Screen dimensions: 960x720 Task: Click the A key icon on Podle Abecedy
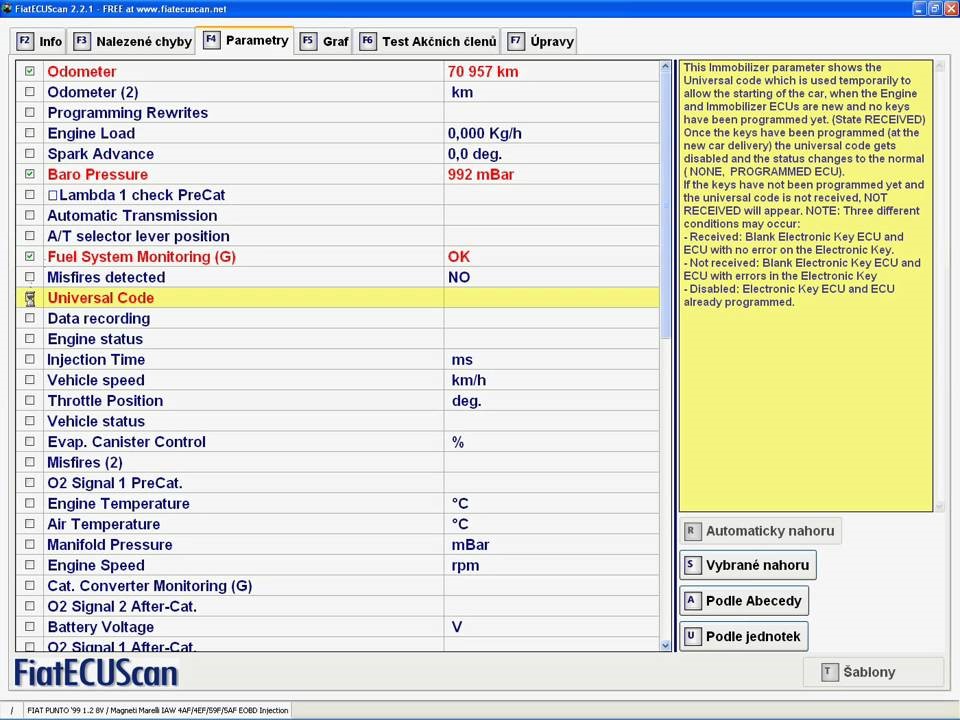point(691,601)
